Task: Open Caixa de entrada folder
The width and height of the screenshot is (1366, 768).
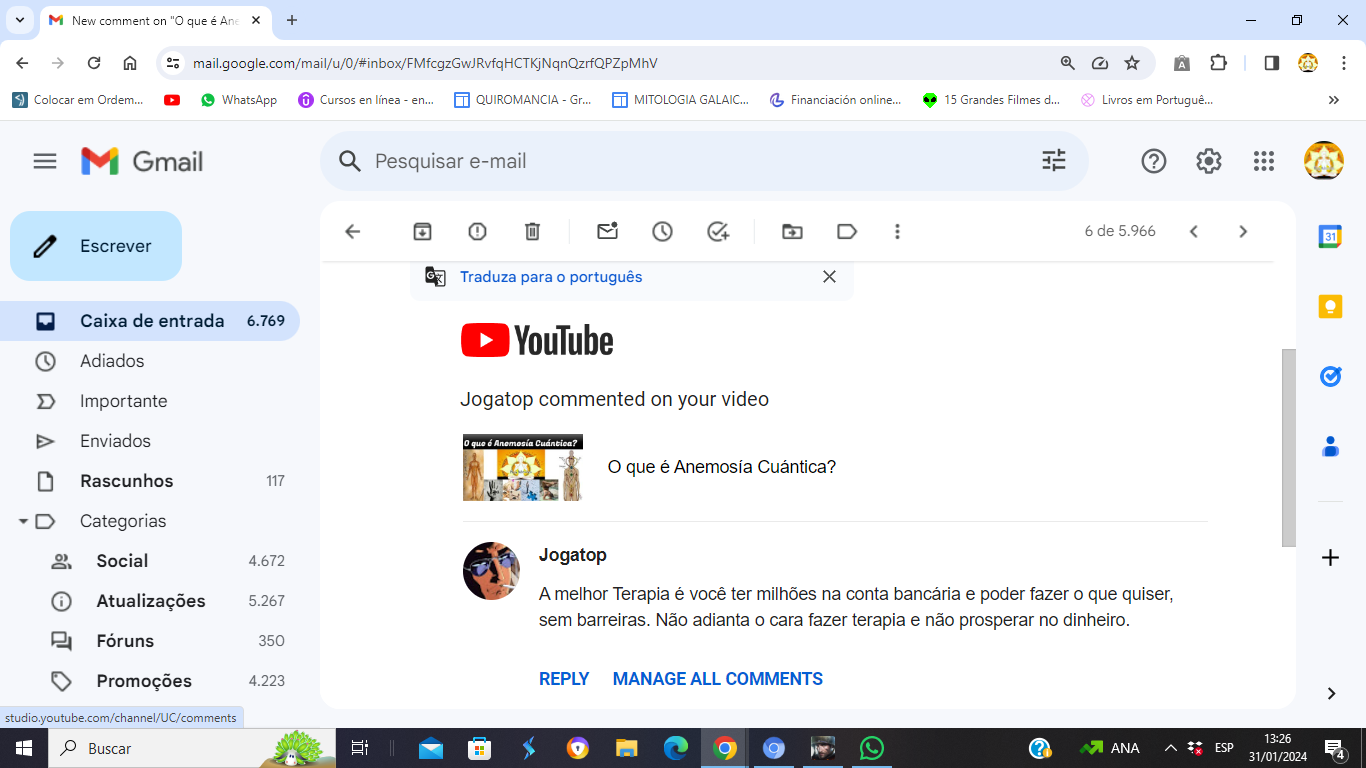Action: click(150, 321)
